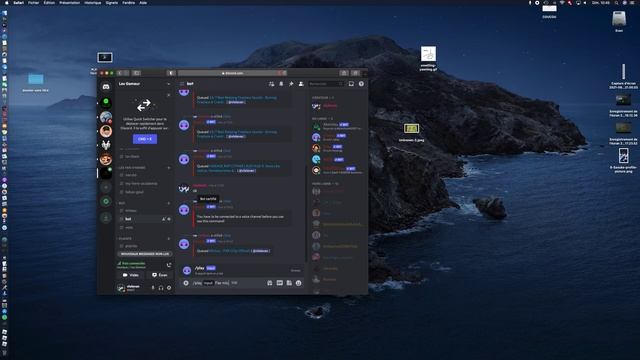Toggle the member list icon in header
The width and height of the screenshot is (640, 360).
[301, 84]
